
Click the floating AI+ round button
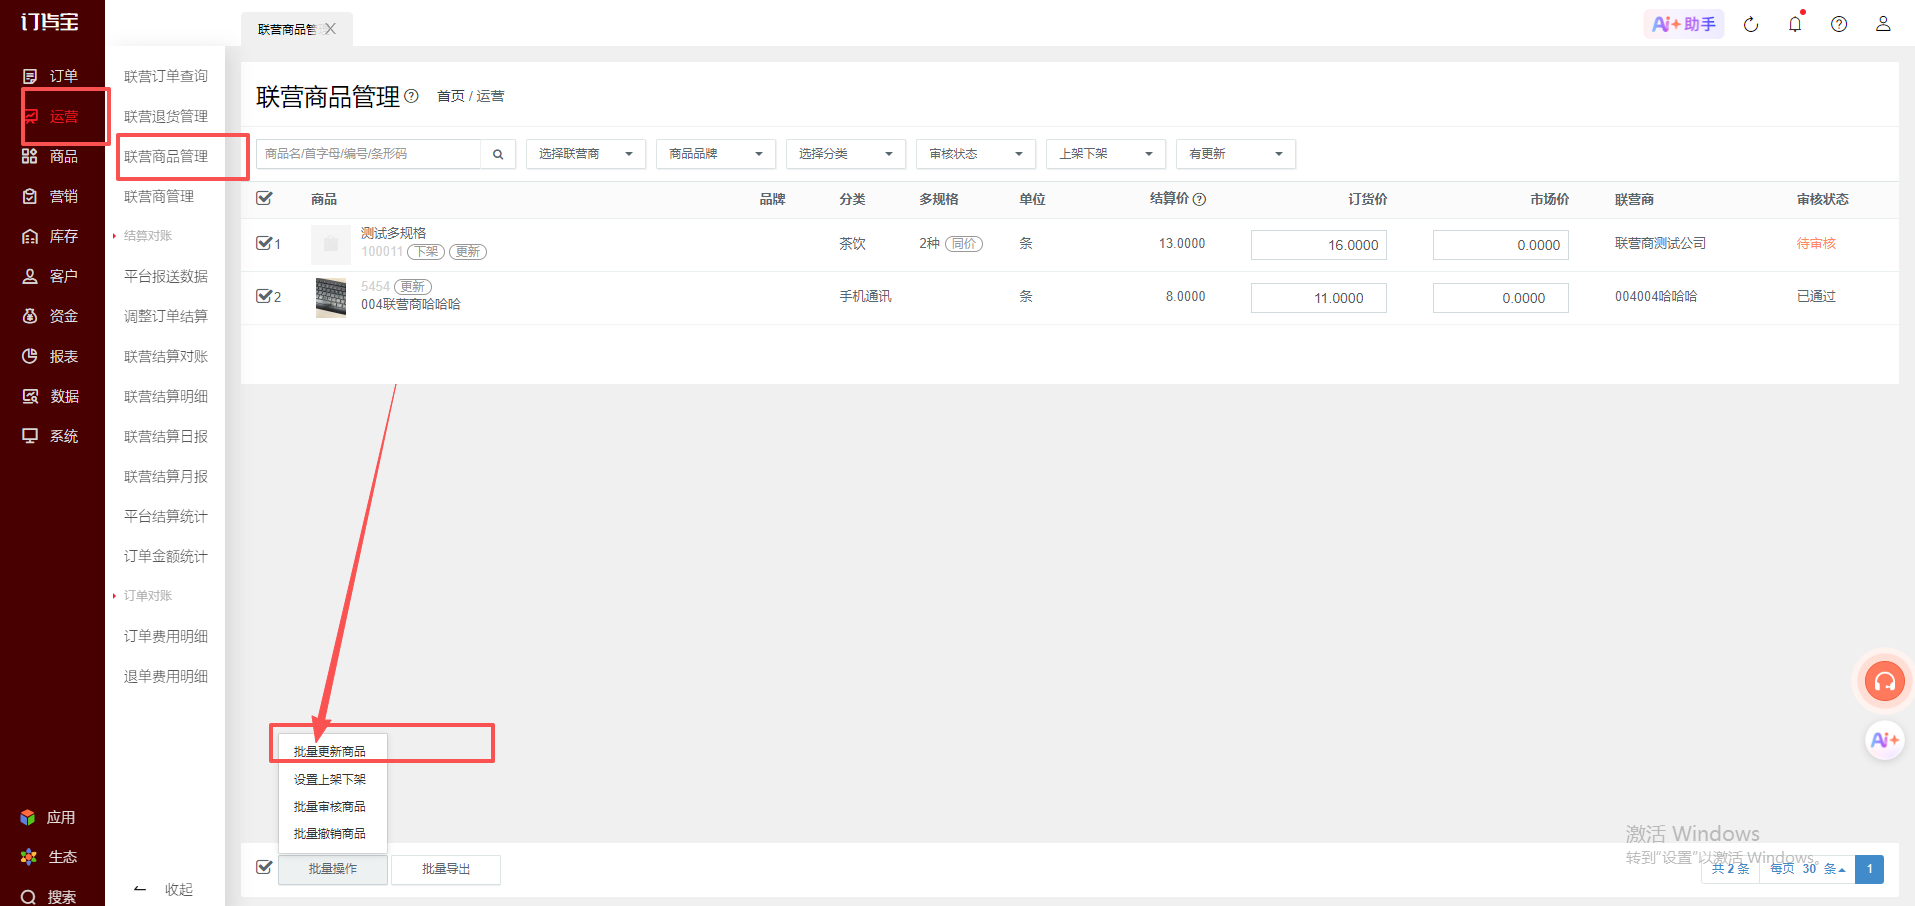click(x=1885, y=740)
